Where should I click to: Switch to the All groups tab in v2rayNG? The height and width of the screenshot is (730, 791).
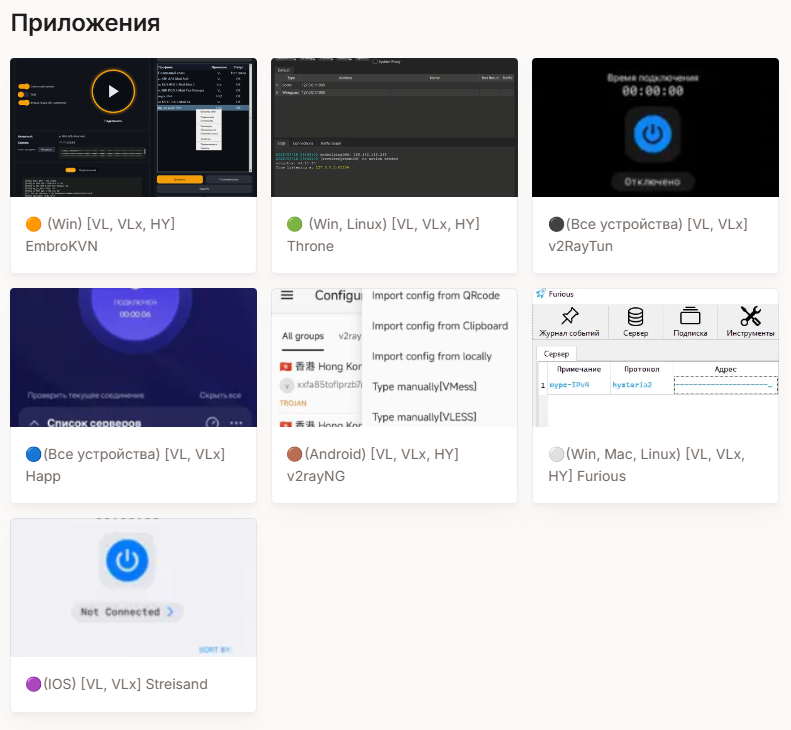coord(302,336)
